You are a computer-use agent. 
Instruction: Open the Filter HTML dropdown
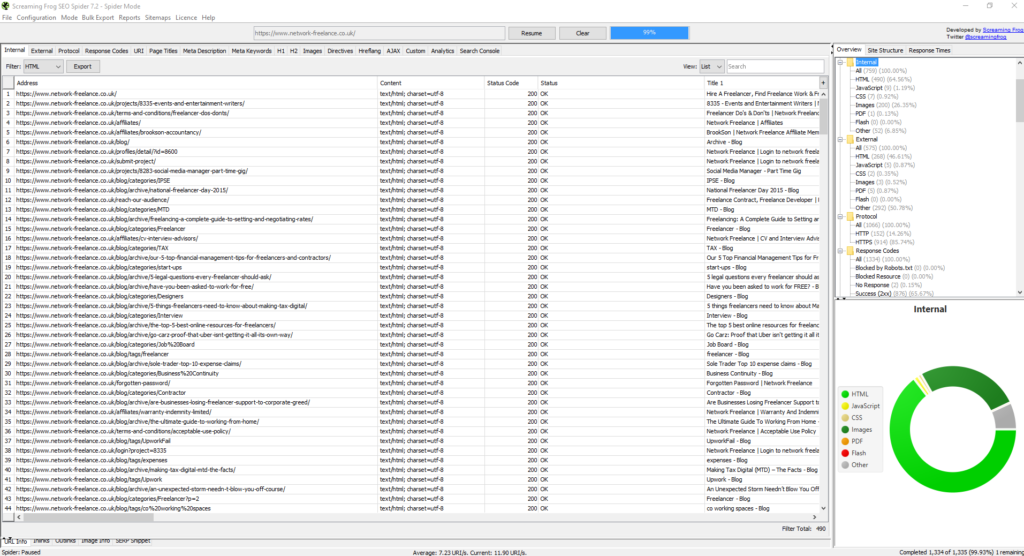[43, 67]
